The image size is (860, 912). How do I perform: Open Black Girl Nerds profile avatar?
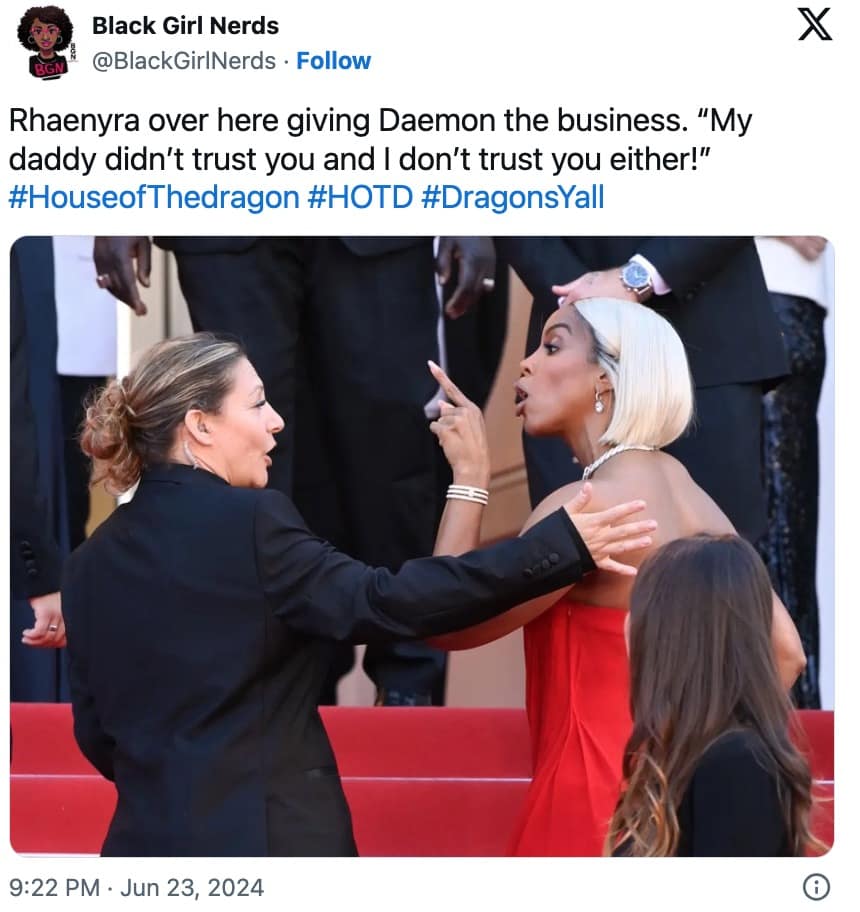tap(45, 43)
